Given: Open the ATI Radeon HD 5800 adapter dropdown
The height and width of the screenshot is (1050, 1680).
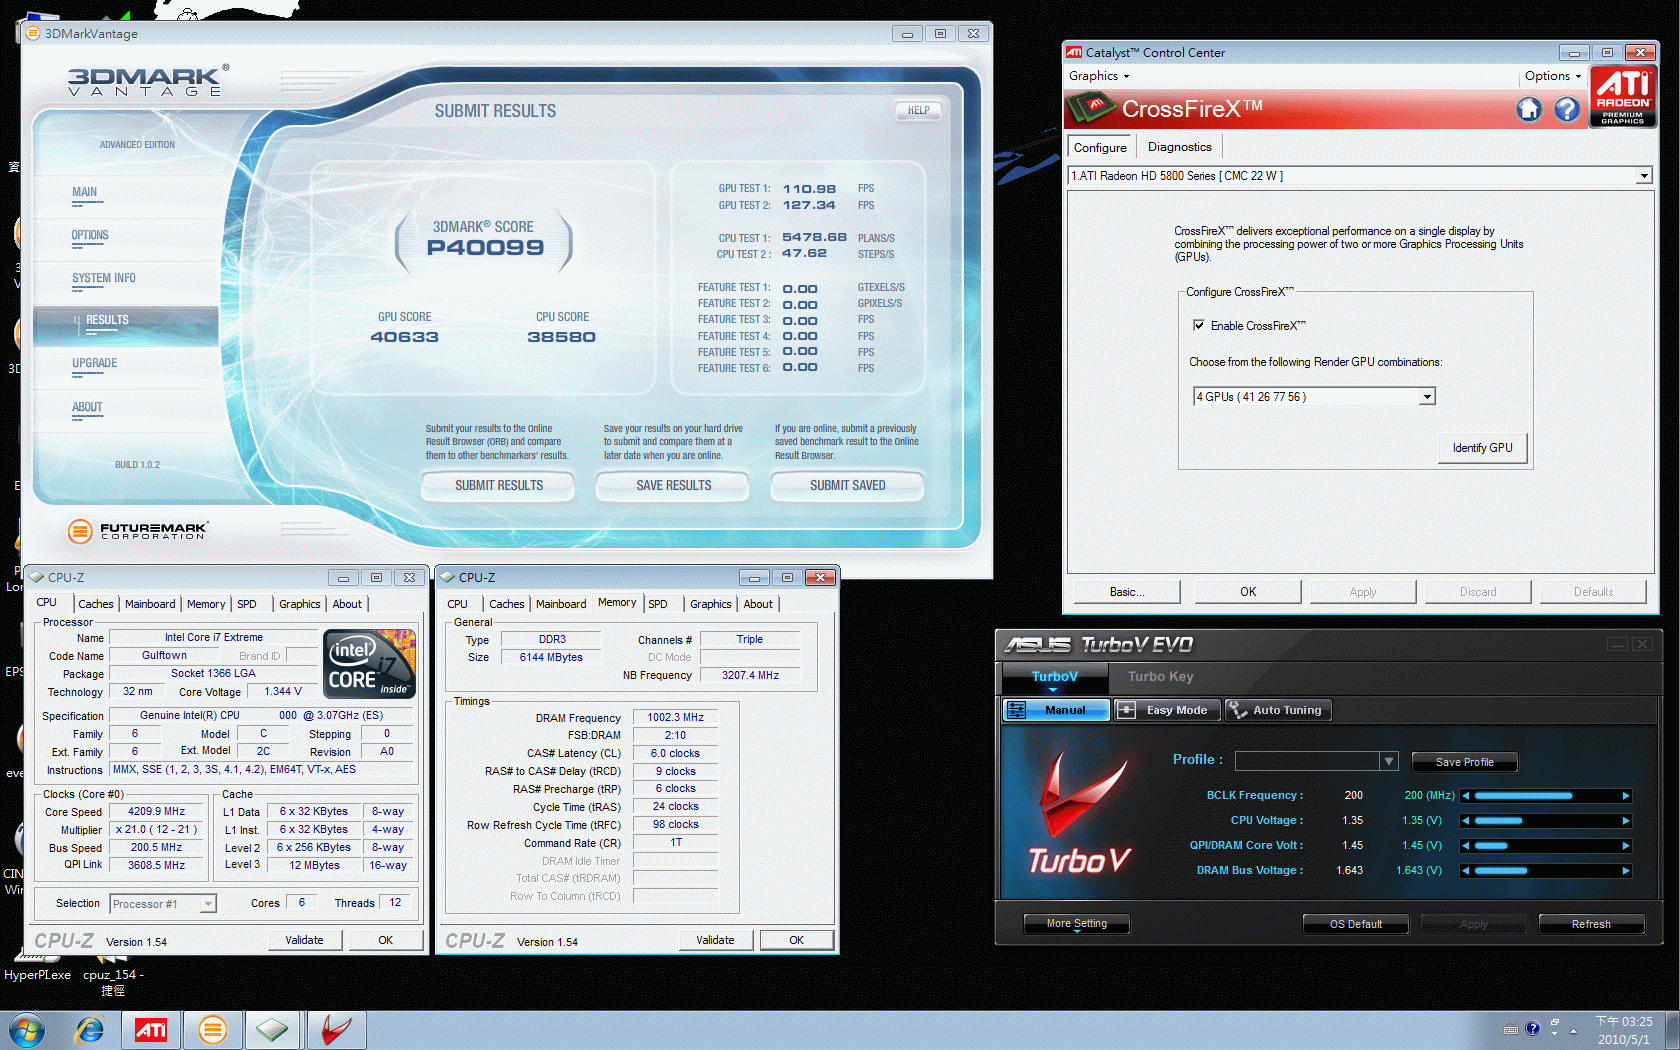Looking at the screenshot, I should click(1643, 176).
